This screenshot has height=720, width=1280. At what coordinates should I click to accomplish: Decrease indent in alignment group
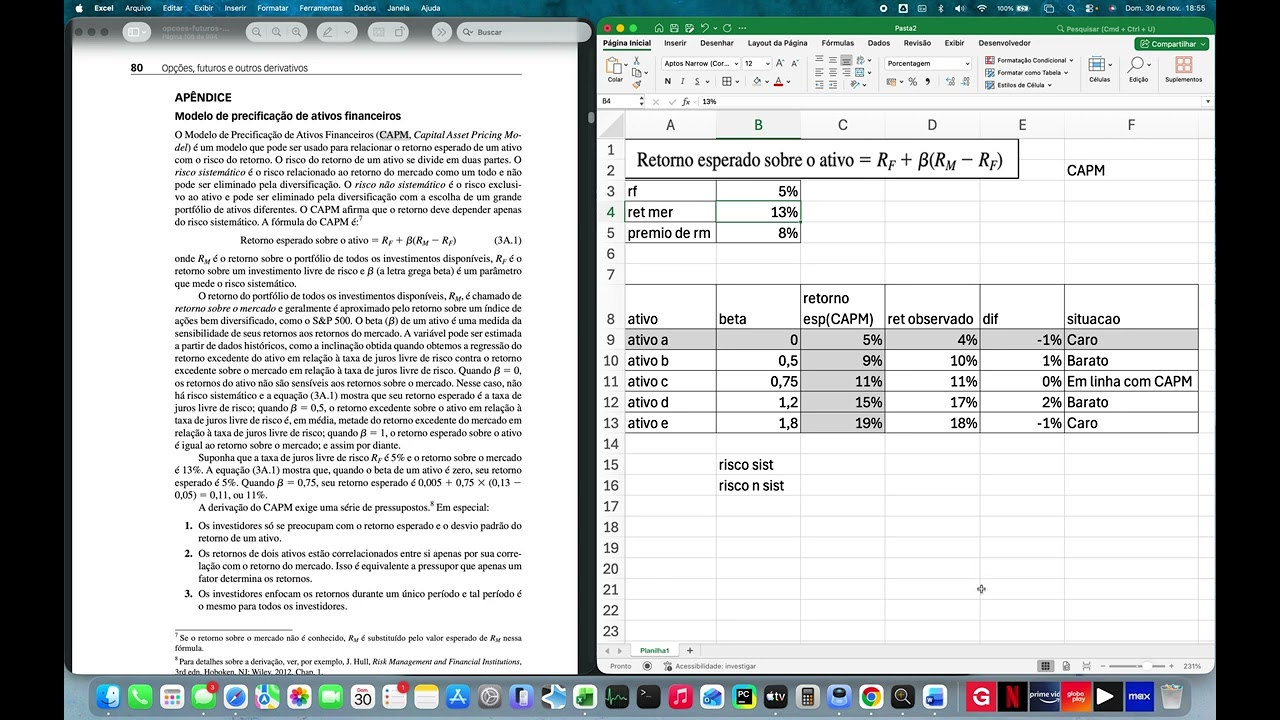pos(819,84)
